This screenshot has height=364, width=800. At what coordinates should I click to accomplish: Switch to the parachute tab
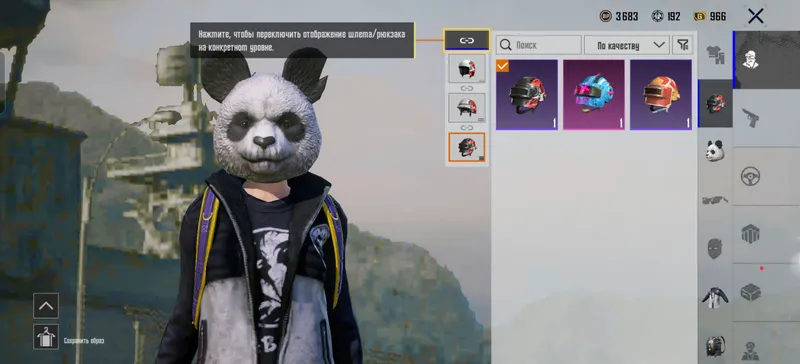751,234
